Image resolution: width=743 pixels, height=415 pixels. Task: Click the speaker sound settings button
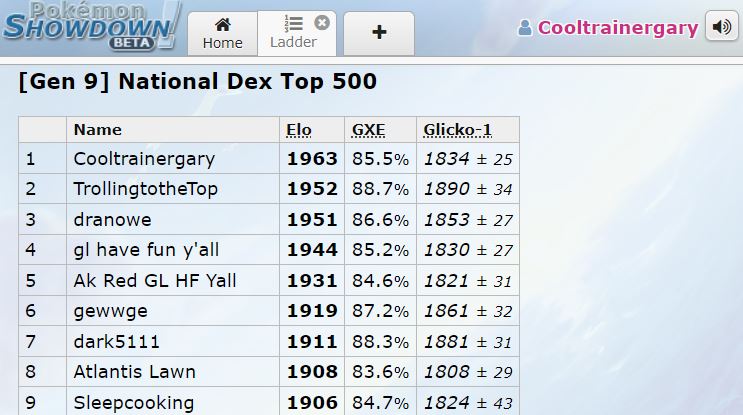[x=722, y=27]
